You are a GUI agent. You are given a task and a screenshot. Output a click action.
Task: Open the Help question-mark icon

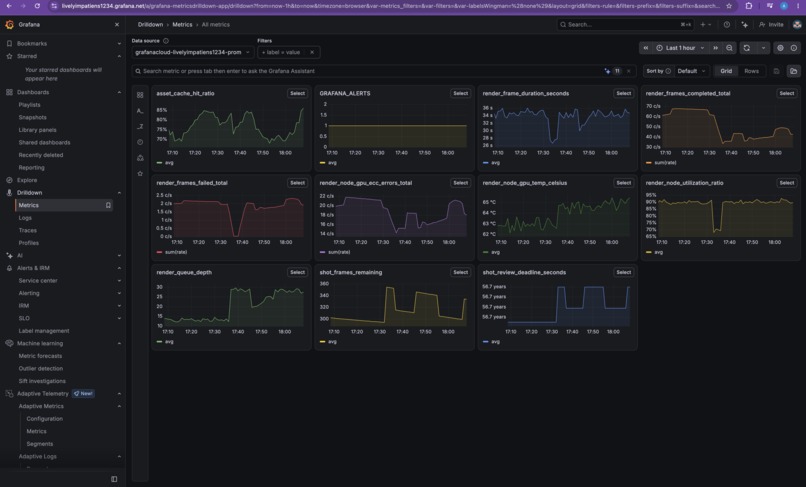727,25
